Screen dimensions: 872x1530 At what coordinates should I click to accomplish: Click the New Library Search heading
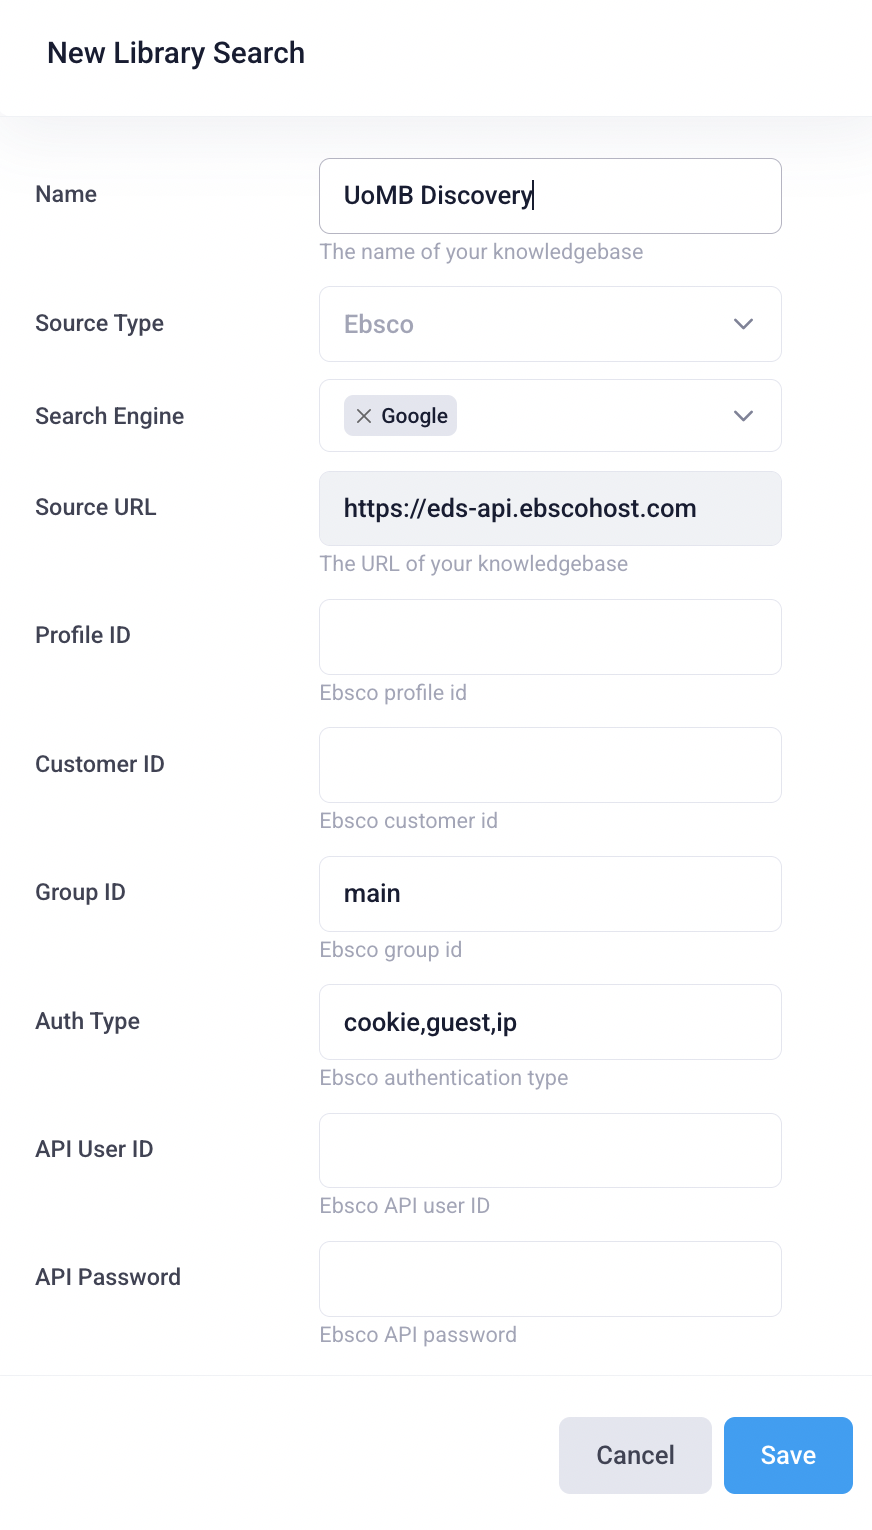[x=176, y=53]
